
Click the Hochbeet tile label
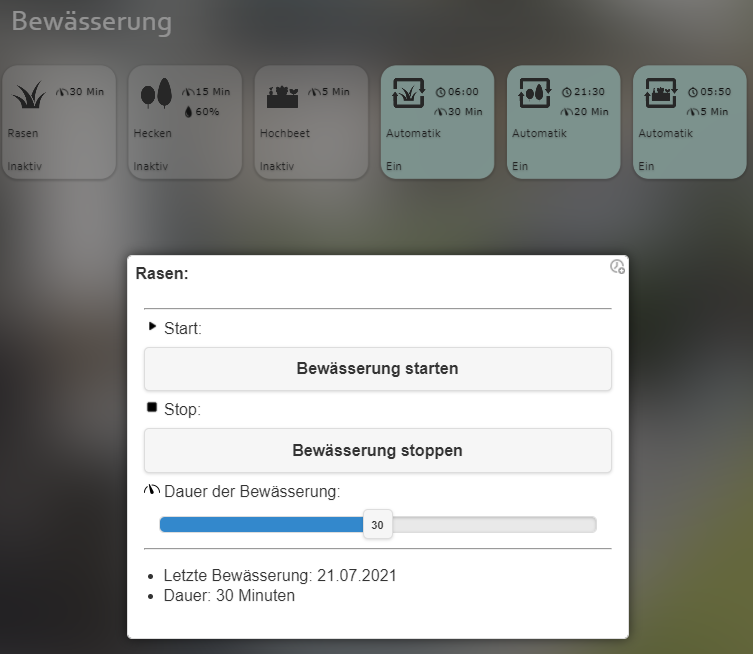(x=285, y=133)
